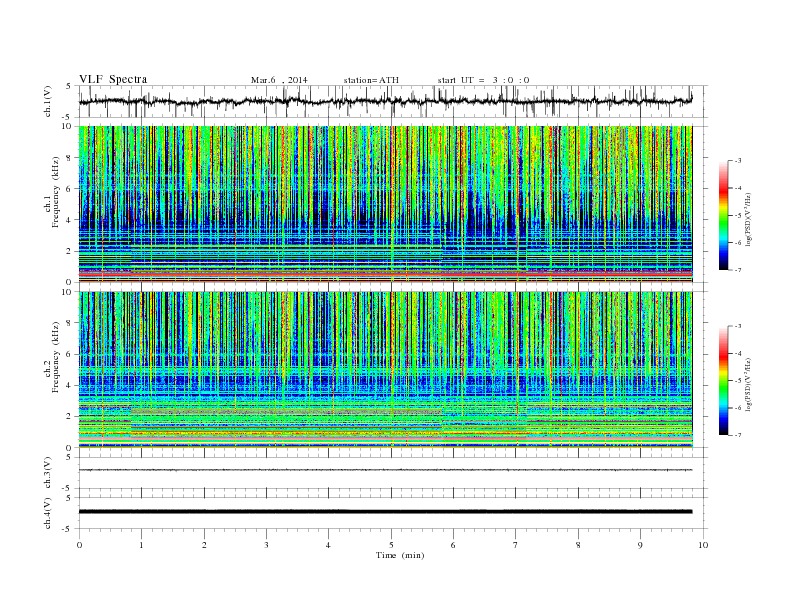
Task: Click the "5" minute time axis tick
Action: tap(391, 545)
